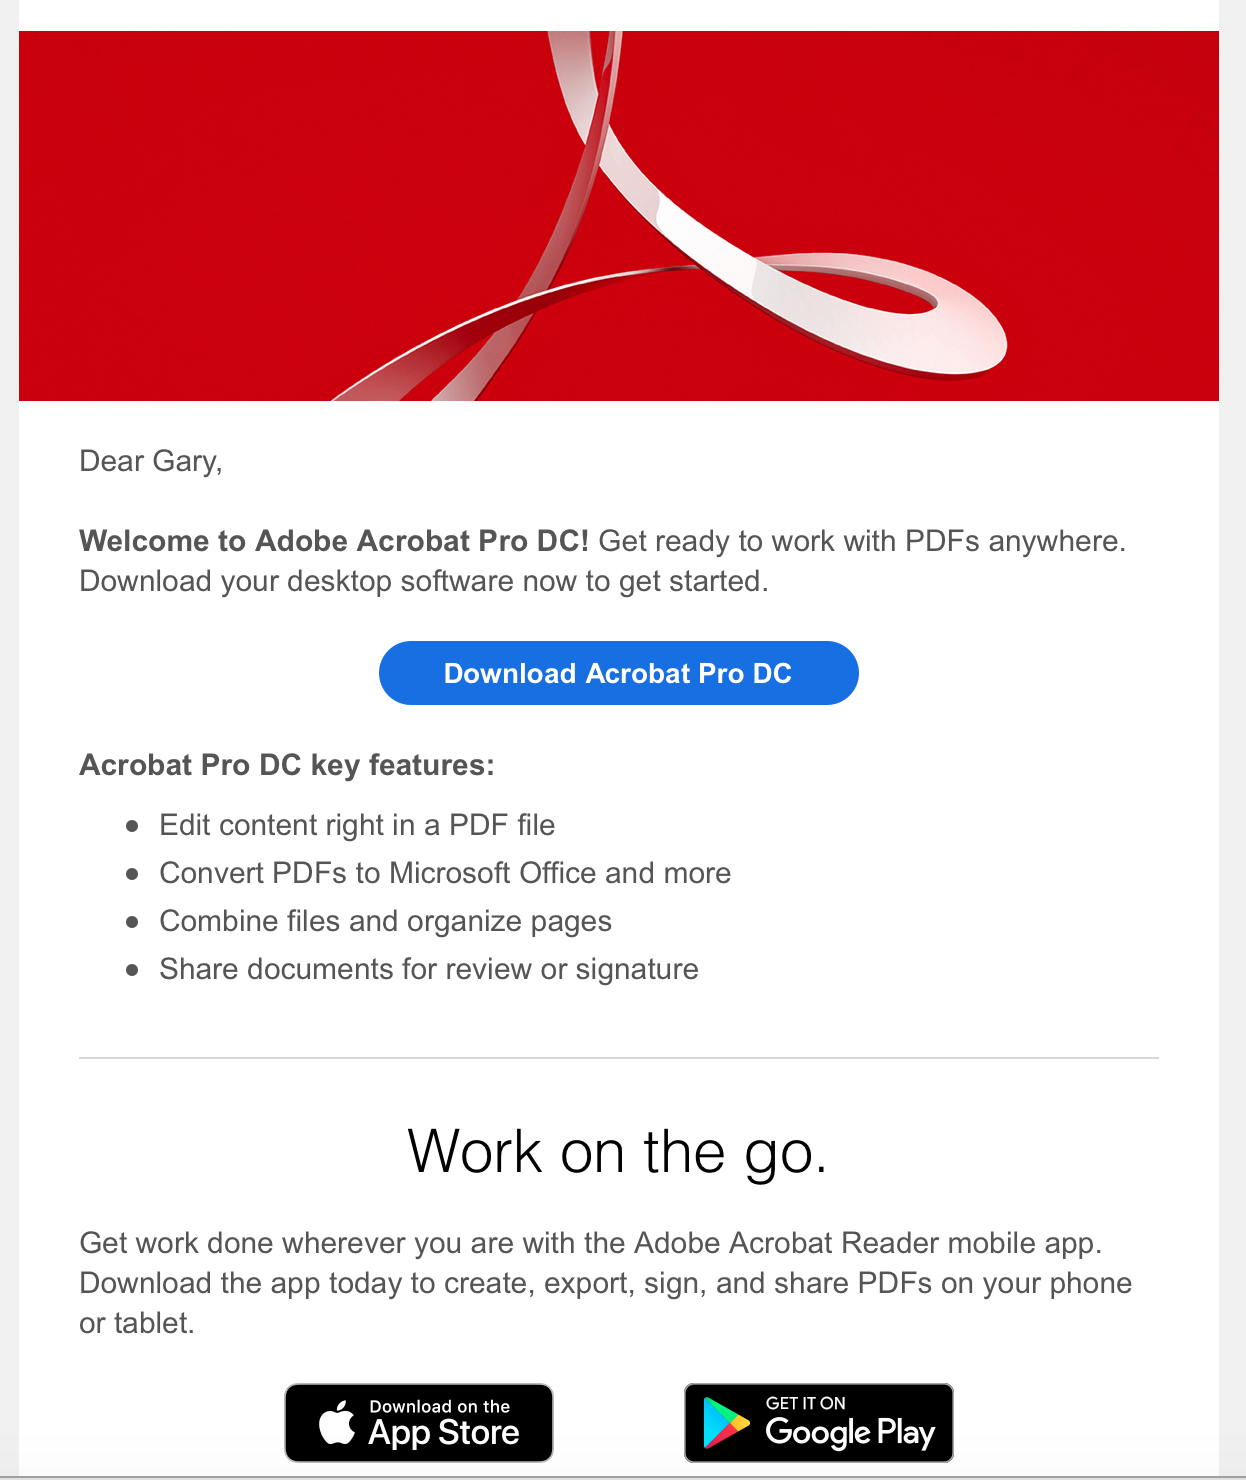Click the bullet next to Share documents item

point(133,970)
